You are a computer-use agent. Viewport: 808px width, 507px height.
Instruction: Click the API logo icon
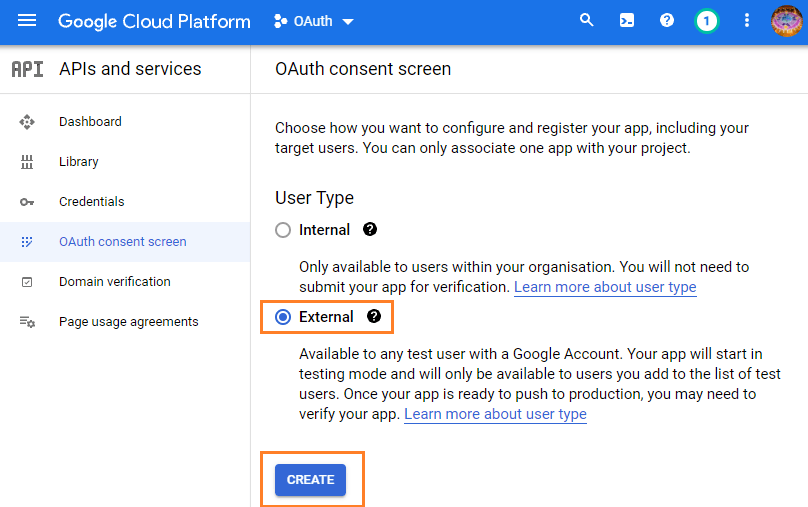pyautogui.click(x=27, y=69)
